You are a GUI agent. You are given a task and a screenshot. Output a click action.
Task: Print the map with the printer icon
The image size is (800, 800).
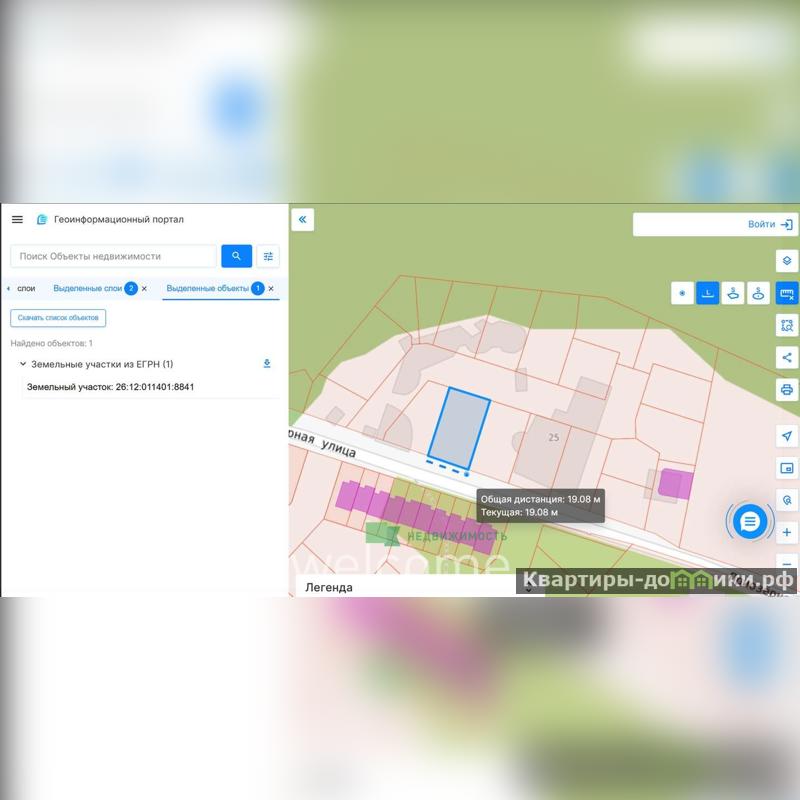point(787,389)
